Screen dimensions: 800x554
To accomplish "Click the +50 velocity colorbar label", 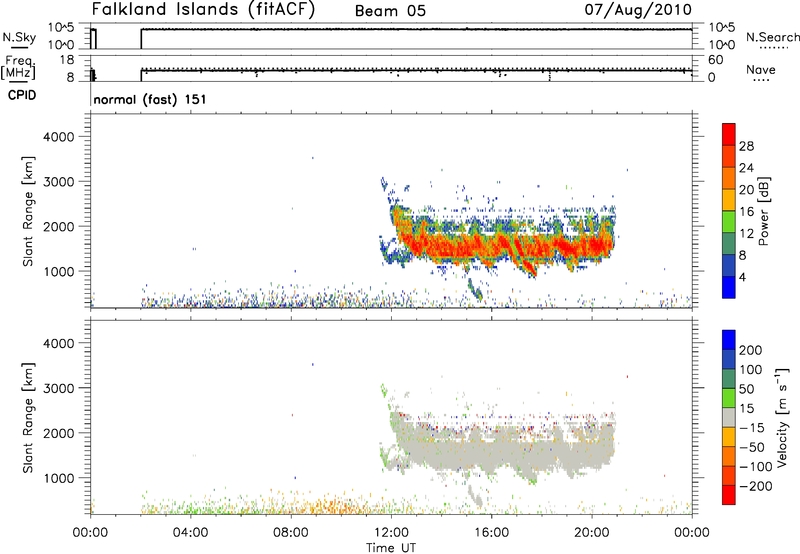I will 746,389.
